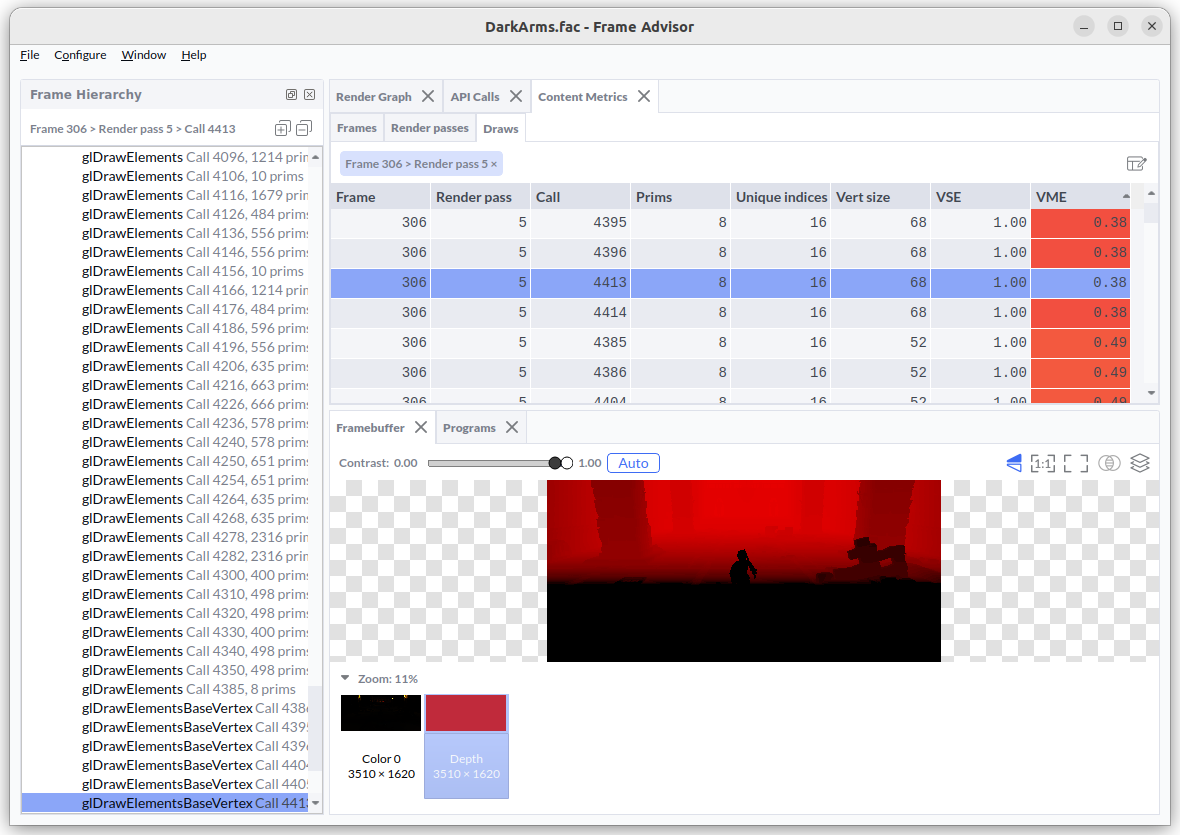Sort table by Frame column
The image size is (1180, 835).
pyautogui.click(x=380, y=196)
